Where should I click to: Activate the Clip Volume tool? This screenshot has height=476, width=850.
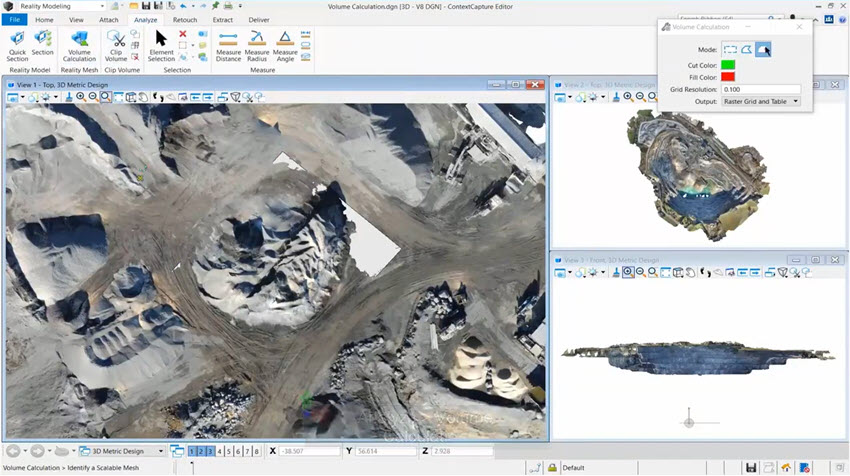(117, 45)
